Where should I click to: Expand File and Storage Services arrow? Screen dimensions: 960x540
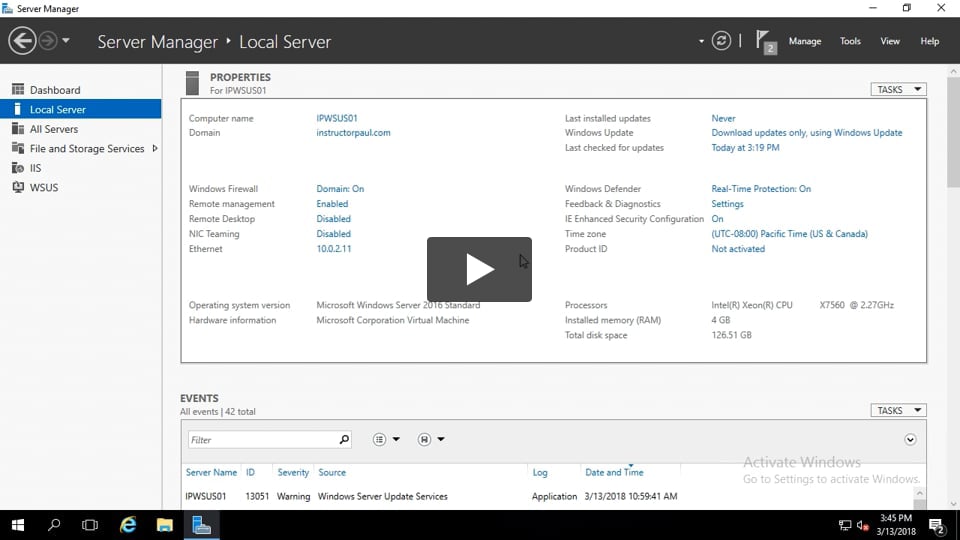tap(155, 148)
